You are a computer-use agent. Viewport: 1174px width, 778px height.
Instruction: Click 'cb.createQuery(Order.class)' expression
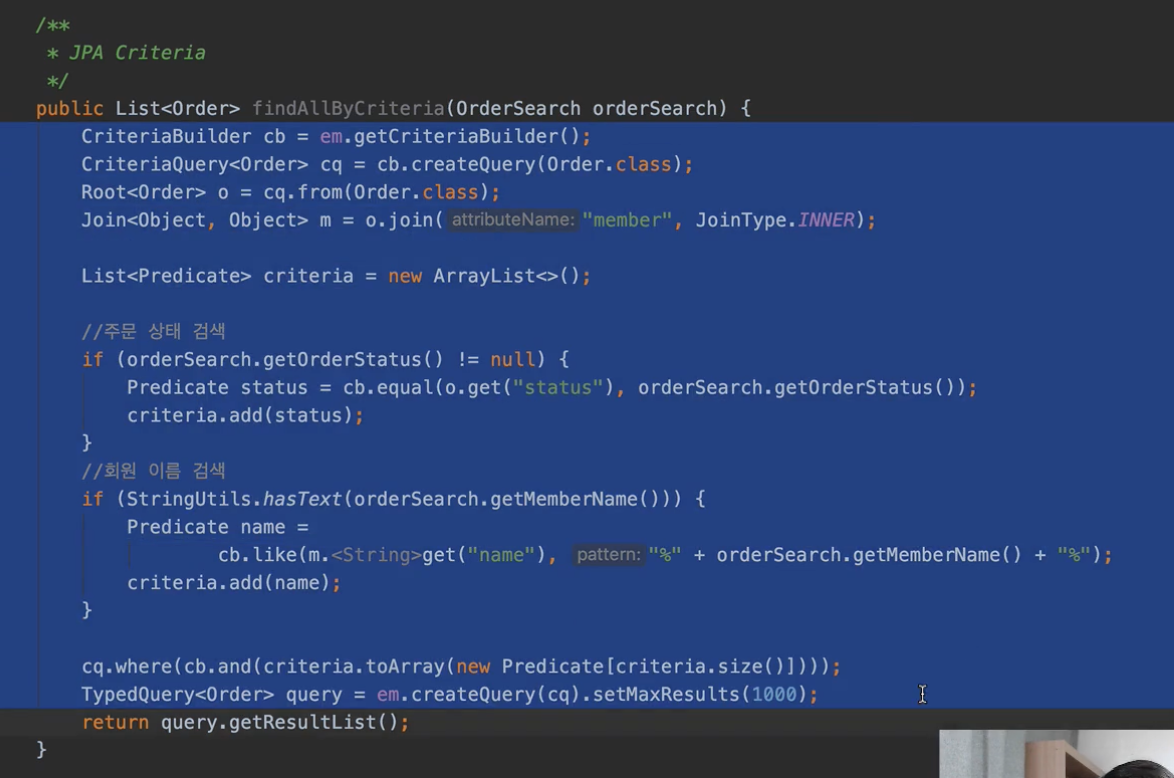530,164
